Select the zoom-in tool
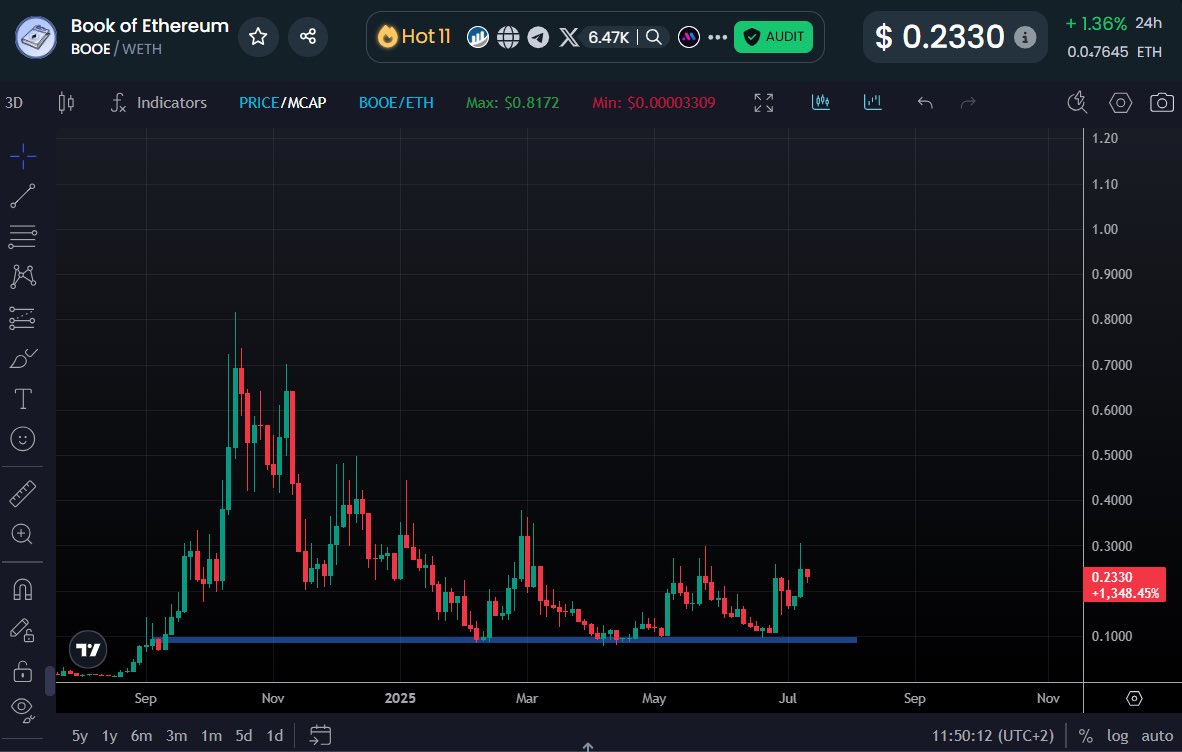Viewport: 1182px width, 752px height. point(23,534)
